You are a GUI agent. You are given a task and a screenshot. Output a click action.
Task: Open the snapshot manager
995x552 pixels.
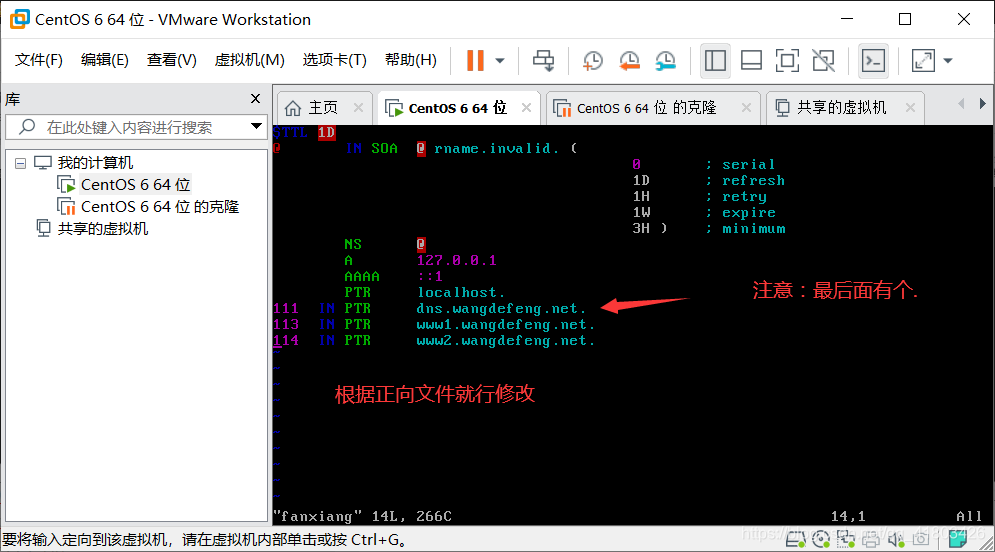click(x=666, y=61)
